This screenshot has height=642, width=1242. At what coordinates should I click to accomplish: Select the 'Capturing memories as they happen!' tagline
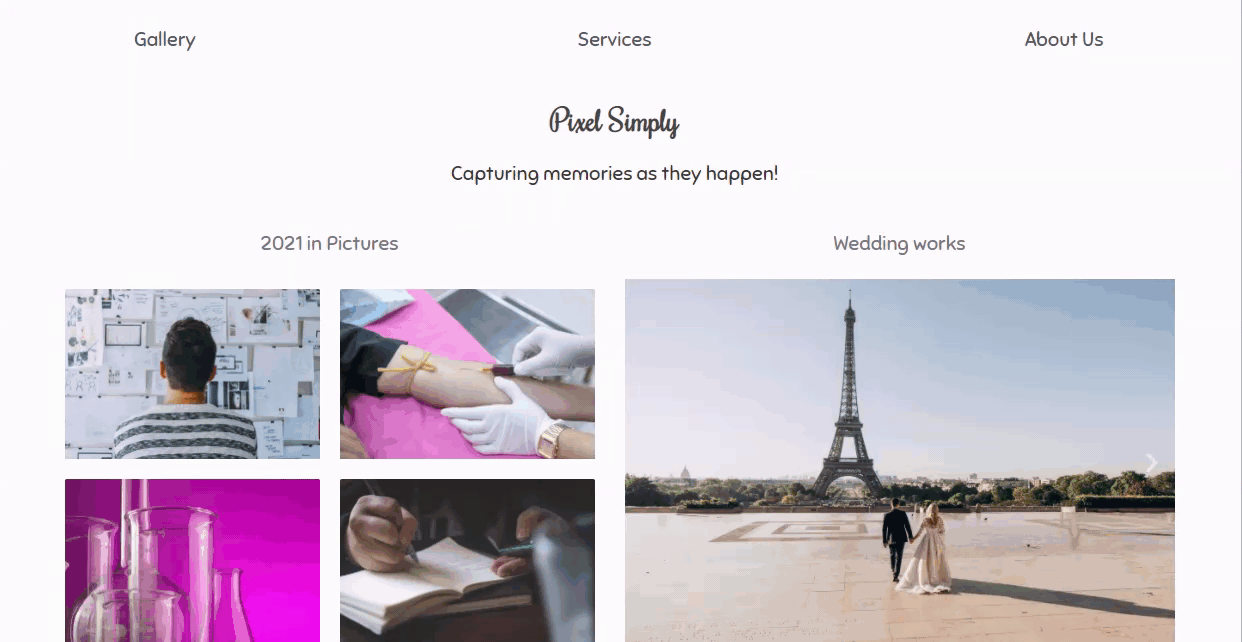coord(614,173)
